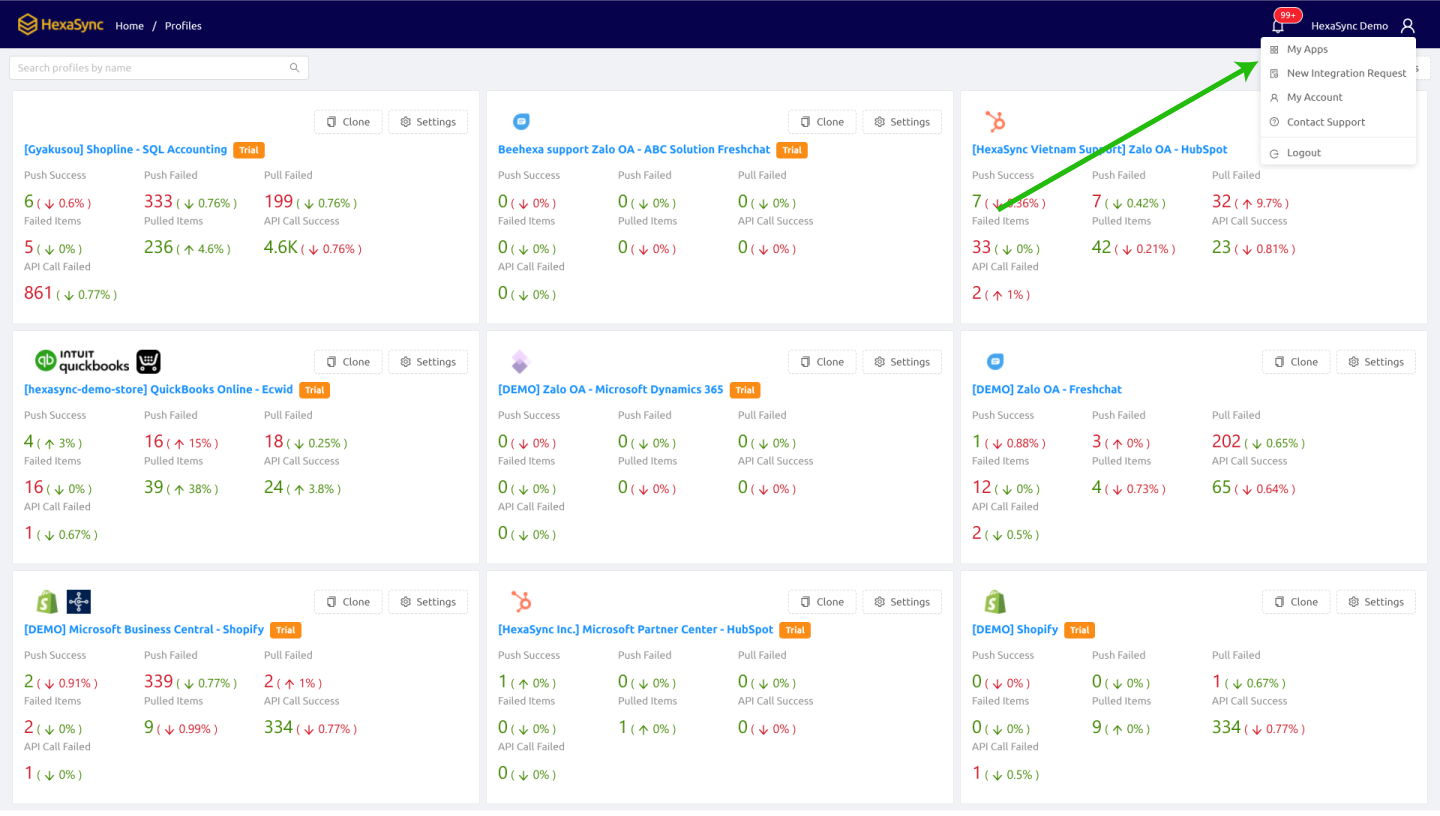Open the [DEMO] Shopify profile link

click(1015, 630)
